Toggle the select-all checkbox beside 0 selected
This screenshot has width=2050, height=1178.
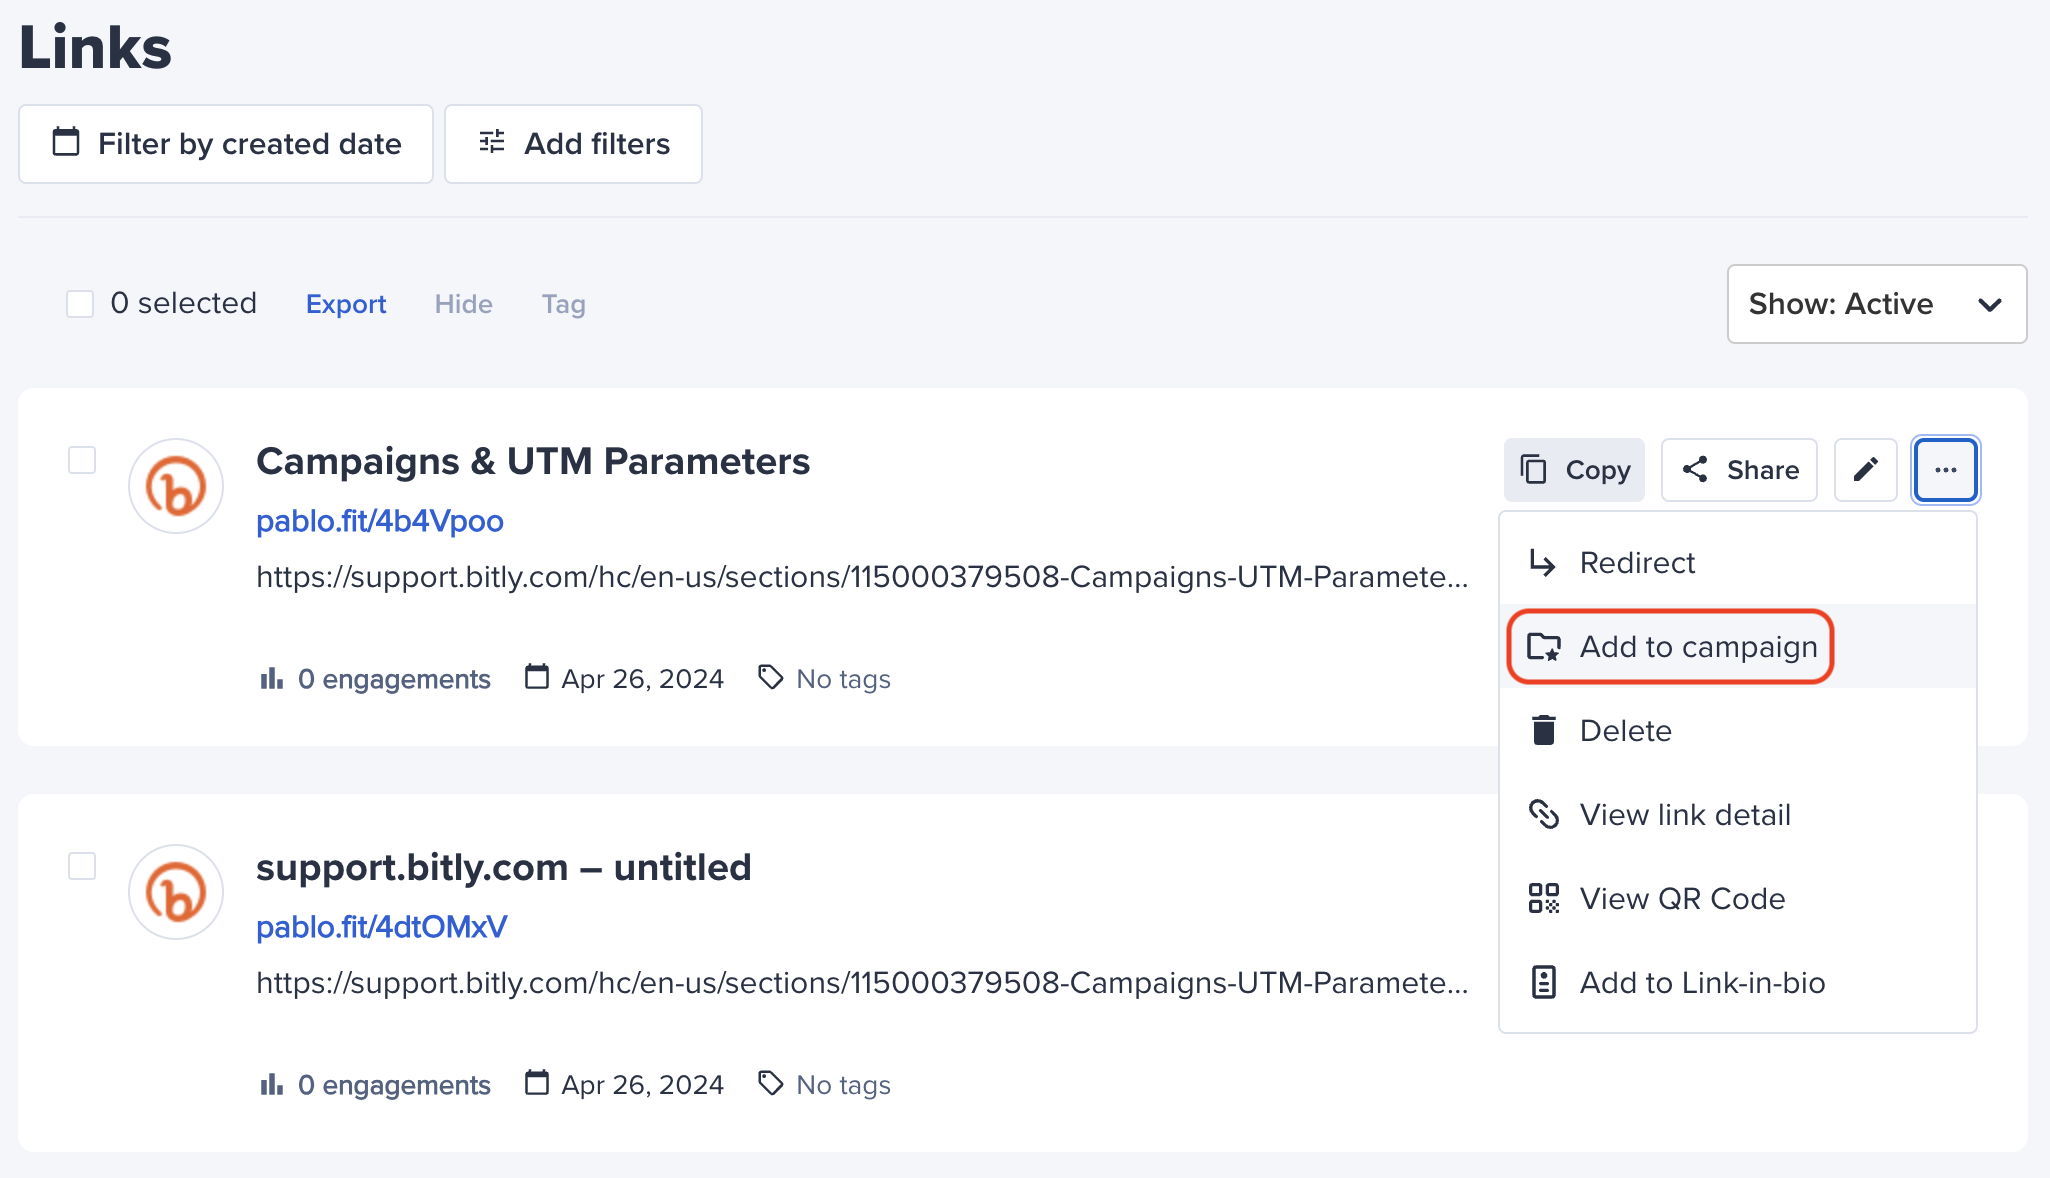[80, 304]
